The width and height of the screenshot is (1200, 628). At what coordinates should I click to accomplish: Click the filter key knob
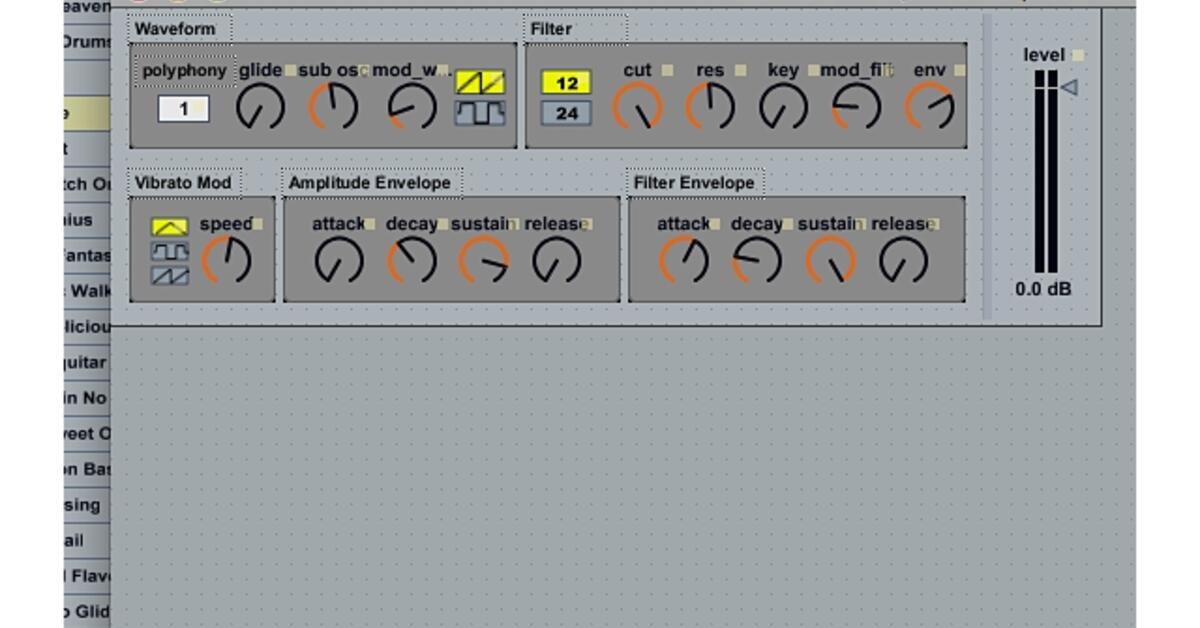click(783, 106)
